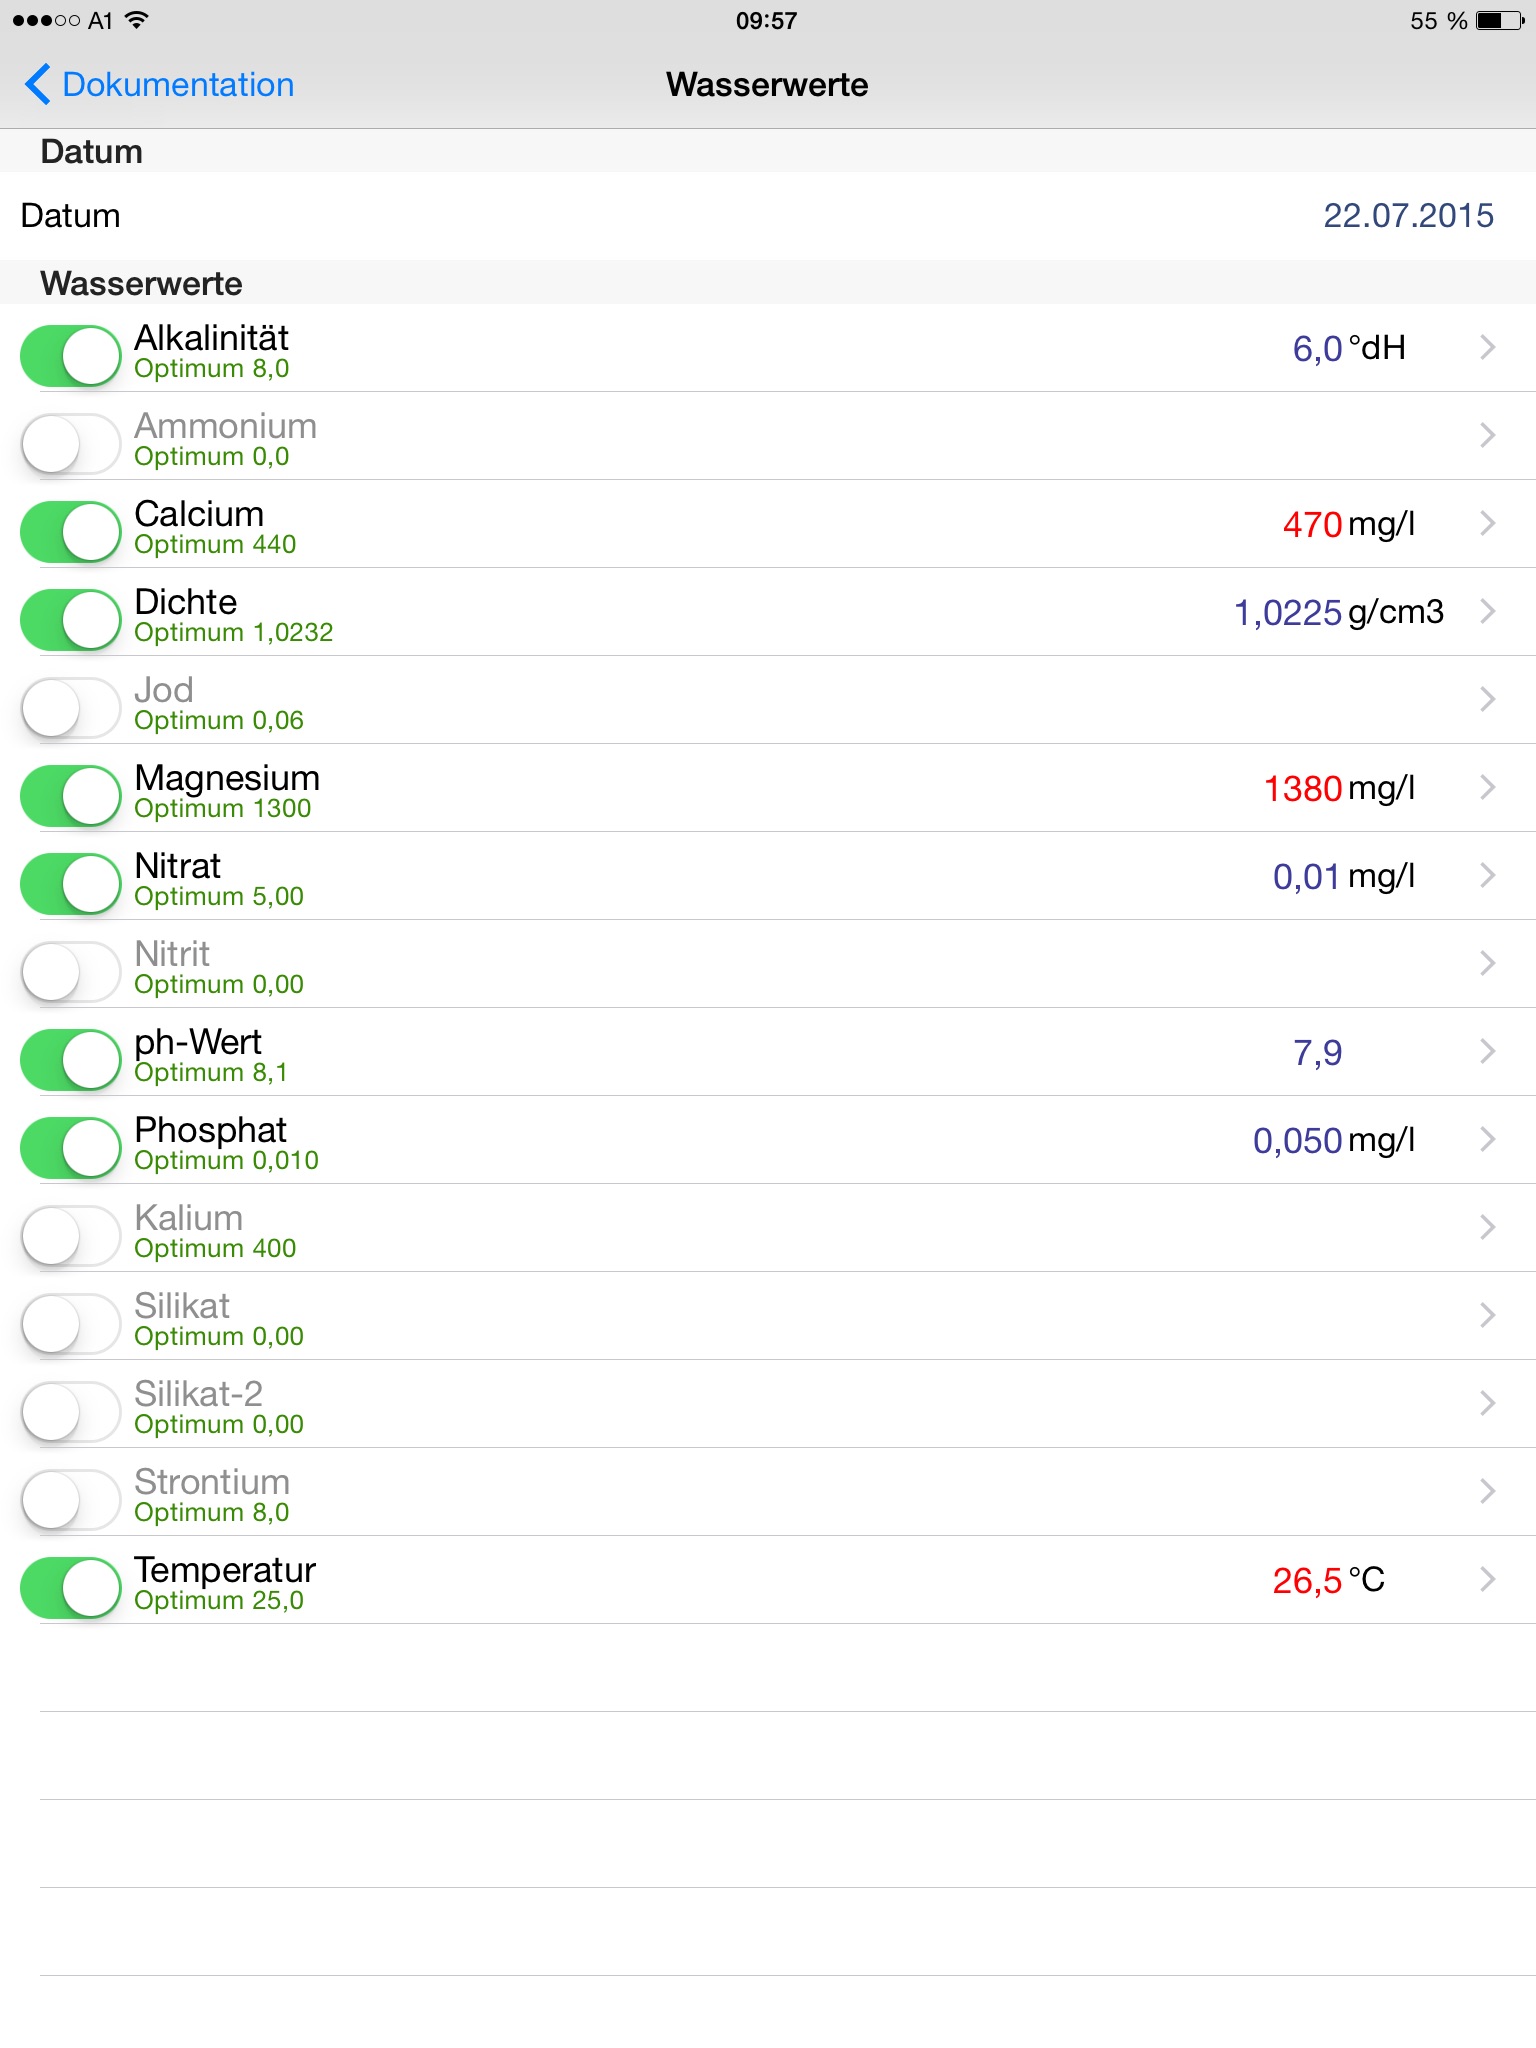Screen dimensions: 1536x2048
Task: Tap the chevron on Nitrit row
Action: 1487,963
